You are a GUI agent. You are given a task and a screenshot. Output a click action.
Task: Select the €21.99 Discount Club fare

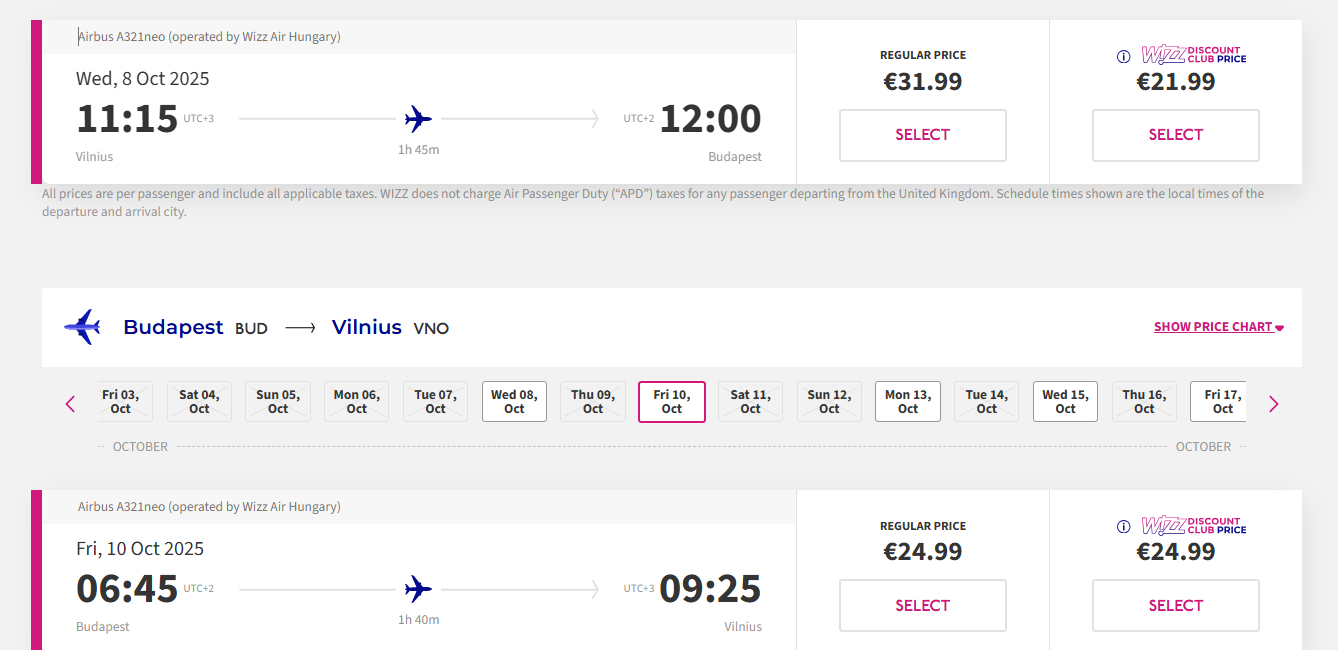click(x=1175, y=135)
